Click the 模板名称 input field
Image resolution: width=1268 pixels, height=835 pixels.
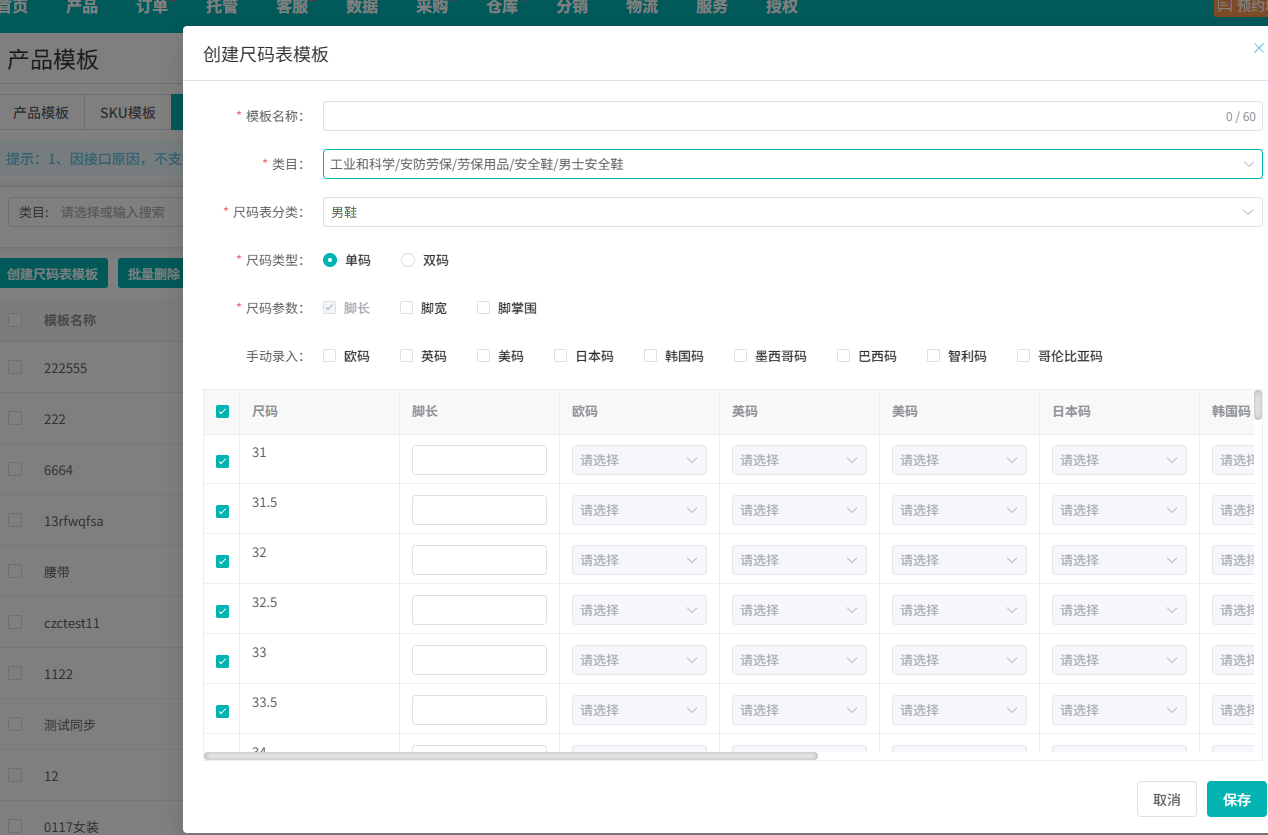[x=792, y=116]
